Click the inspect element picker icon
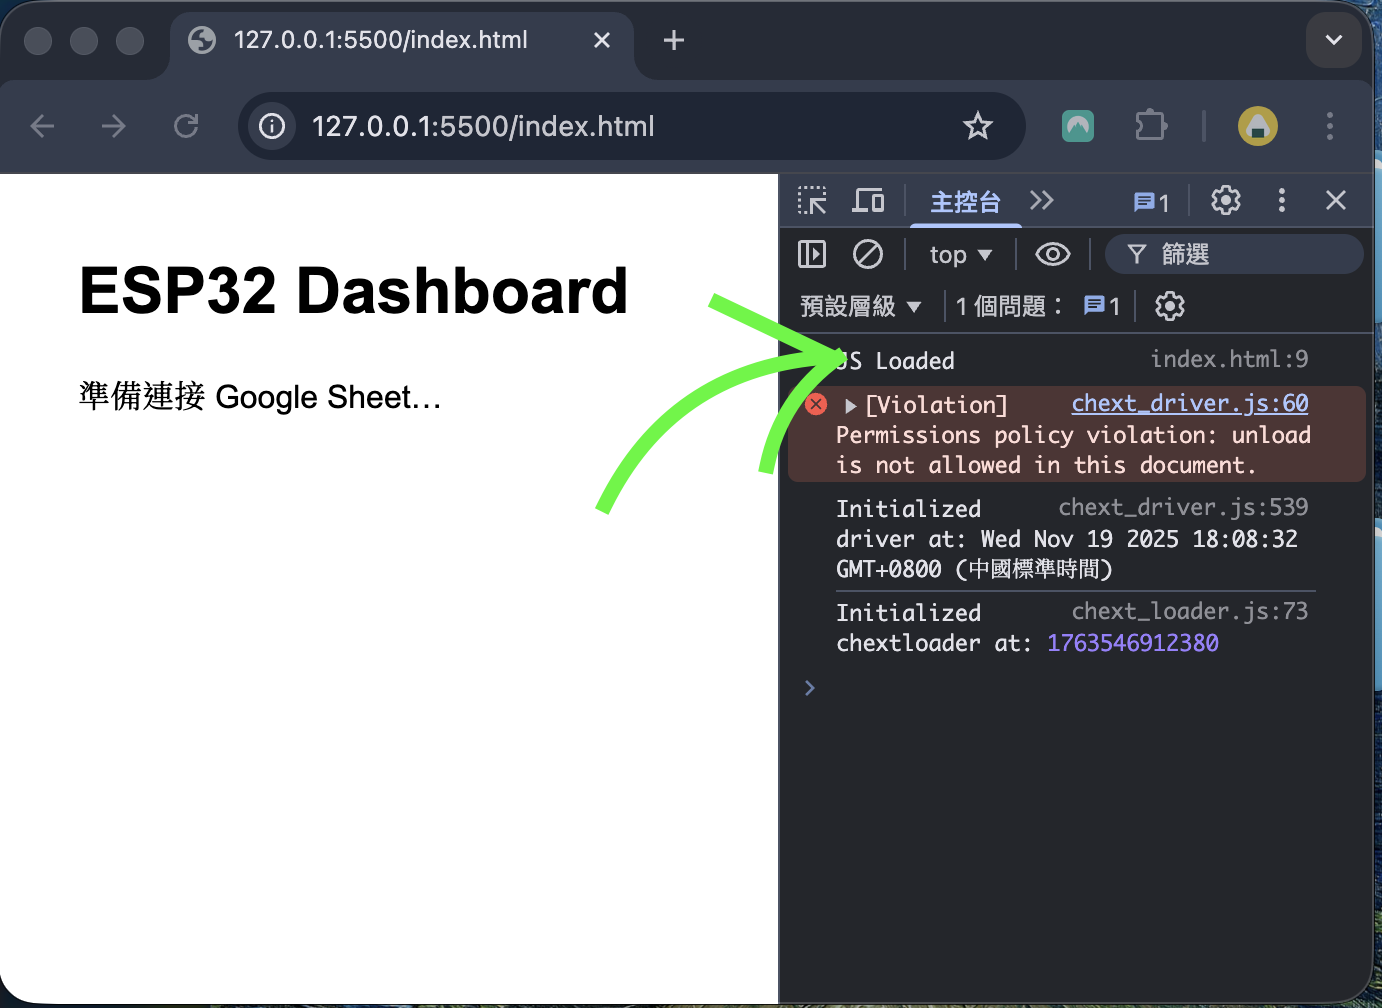Screen dimensions: 1382x1008 click(x=812, y=201)
